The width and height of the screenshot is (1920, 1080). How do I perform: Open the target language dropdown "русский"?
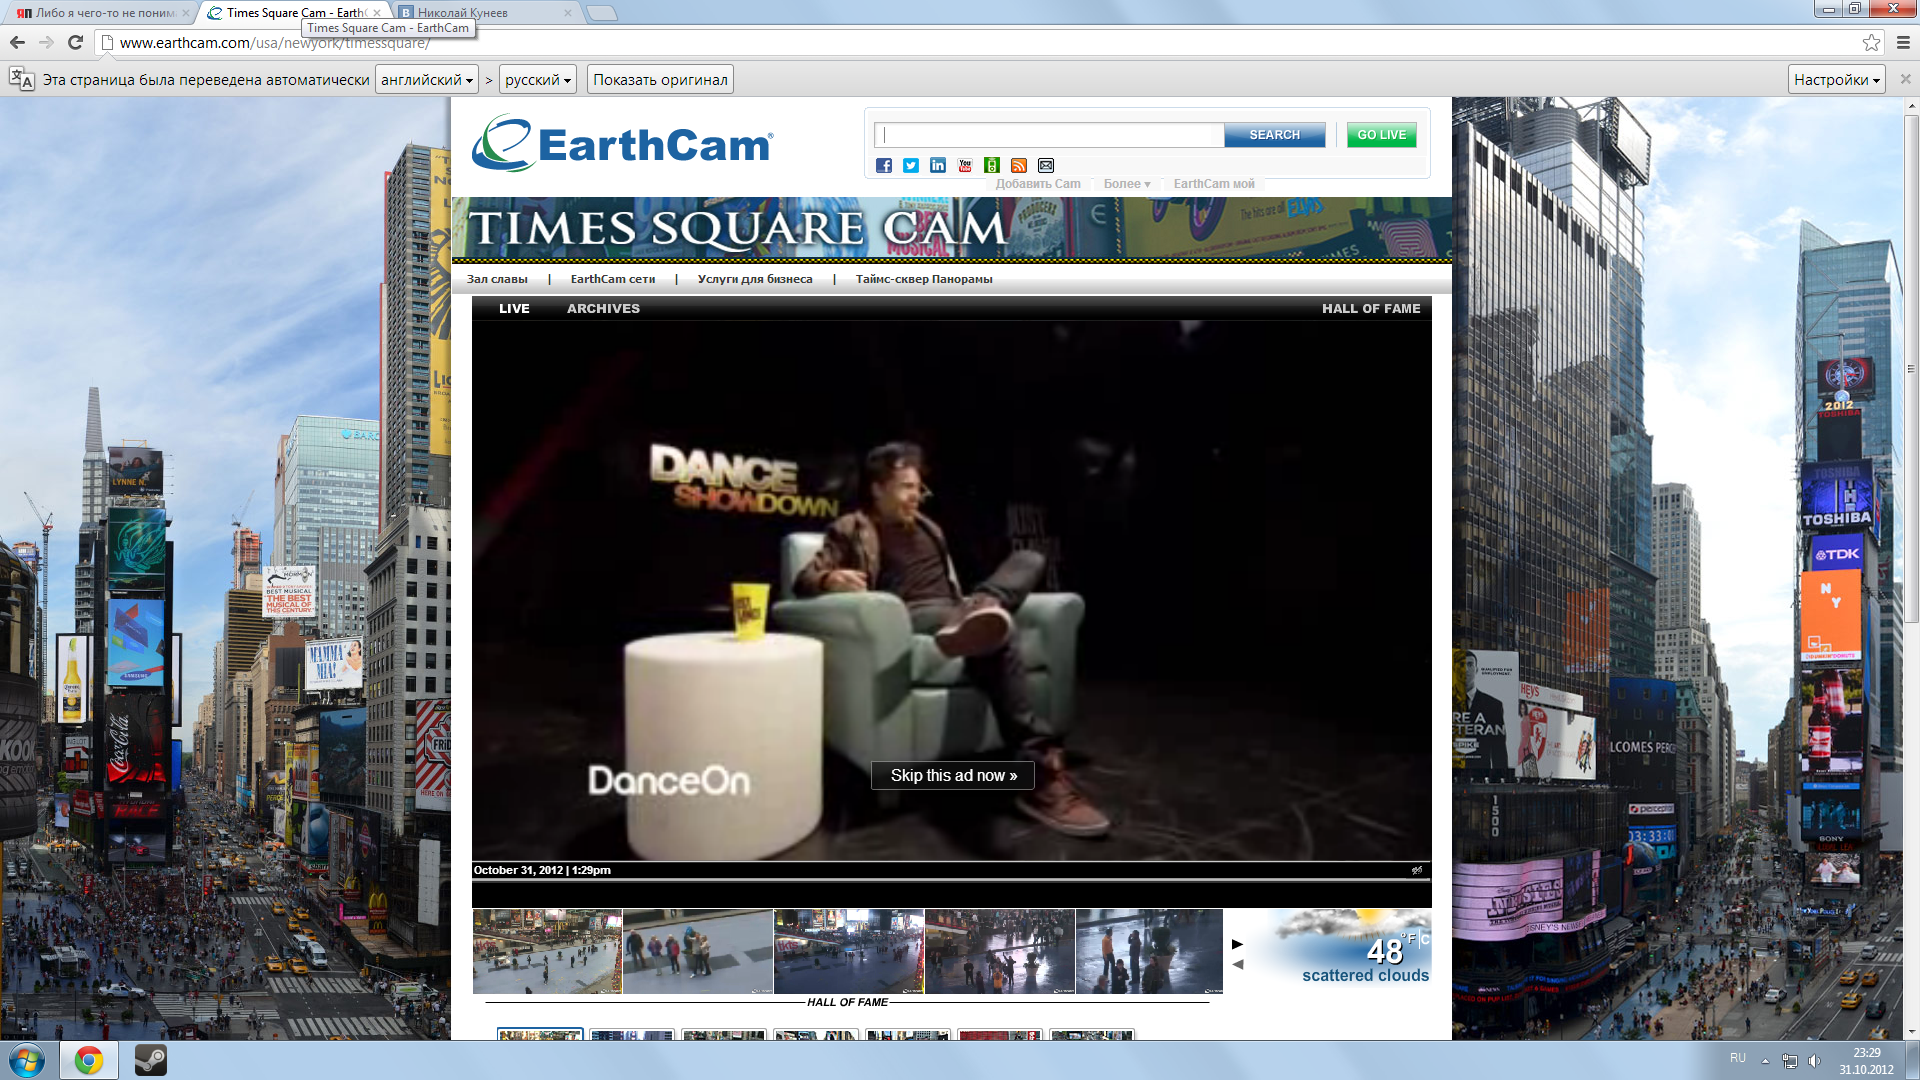coord(538,80)
